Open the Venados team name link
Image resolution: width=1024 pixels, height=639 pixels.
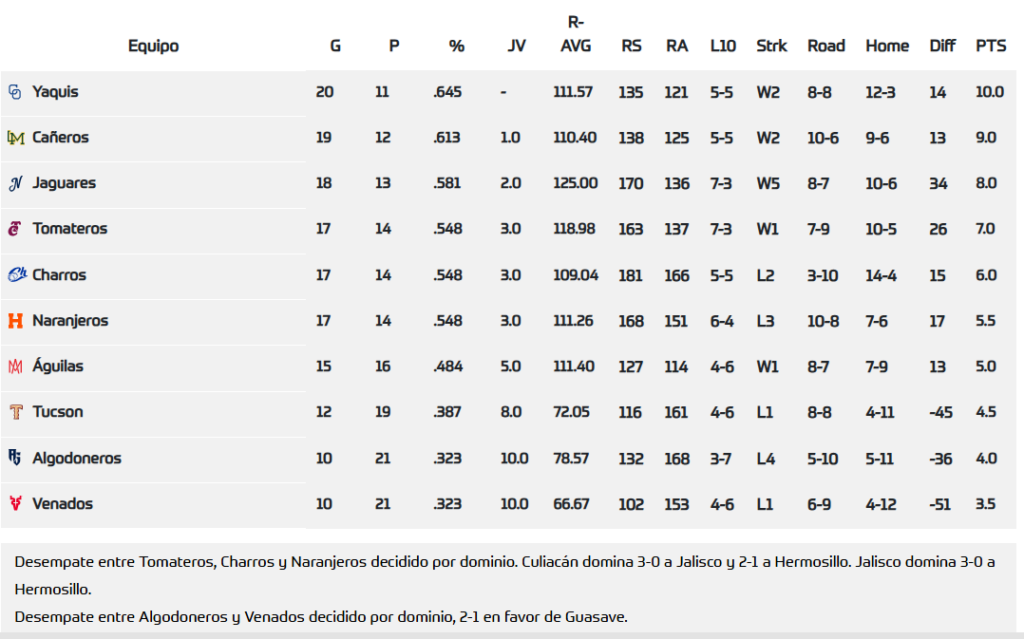62,504
